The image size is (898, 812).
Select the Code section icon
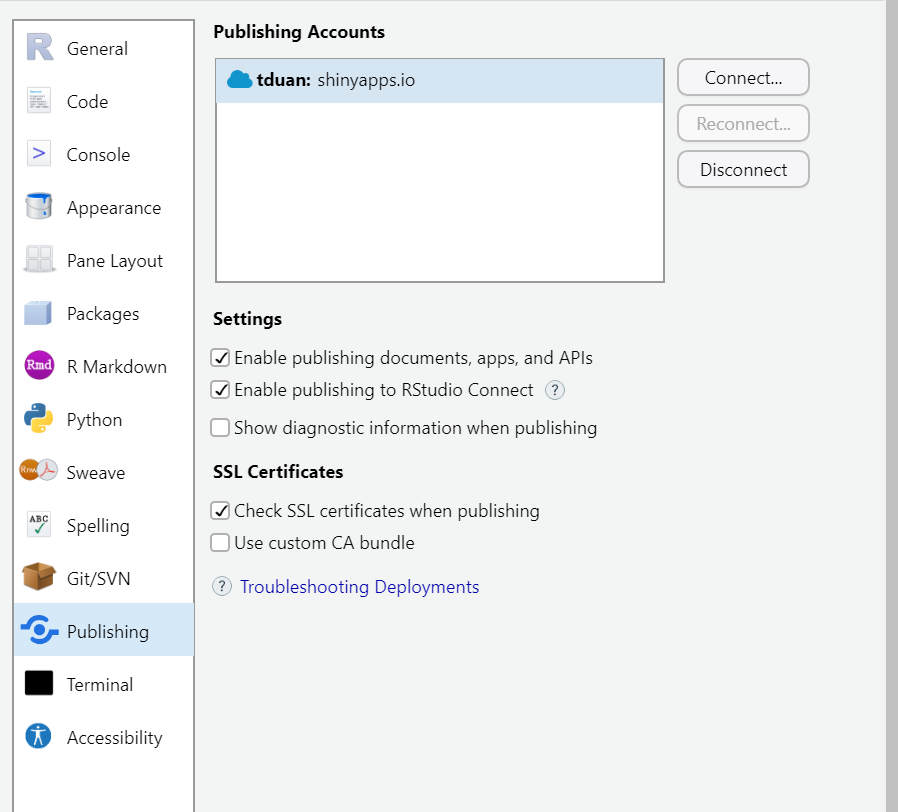pyautogui.click(x=39, y=101)
